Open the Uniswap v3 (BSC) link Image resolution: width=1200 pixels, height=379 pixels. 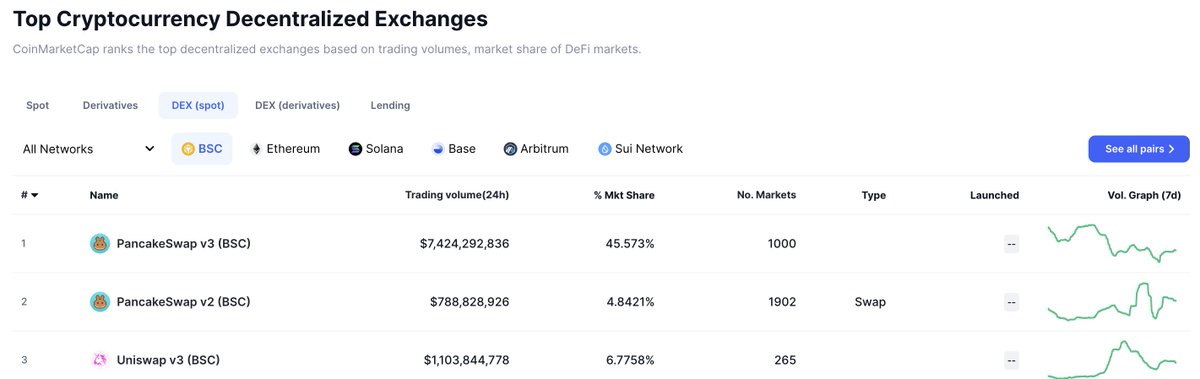click(168, 360)
